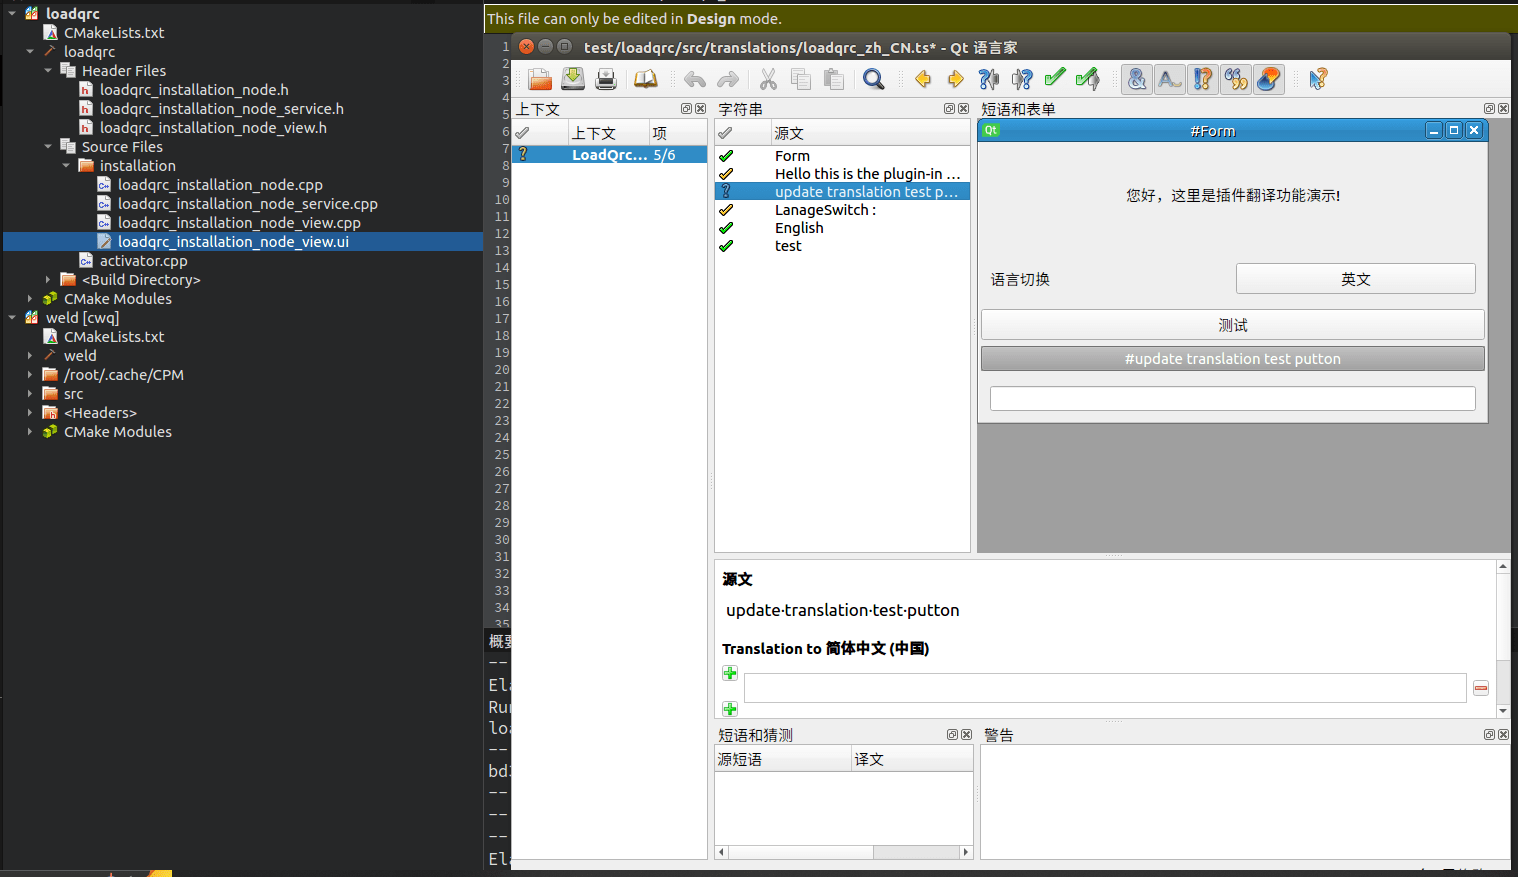Toggle done status of 'LanageSwitch :' string
This screenshot has height=877, width=1518.
[x=726, y=210]
